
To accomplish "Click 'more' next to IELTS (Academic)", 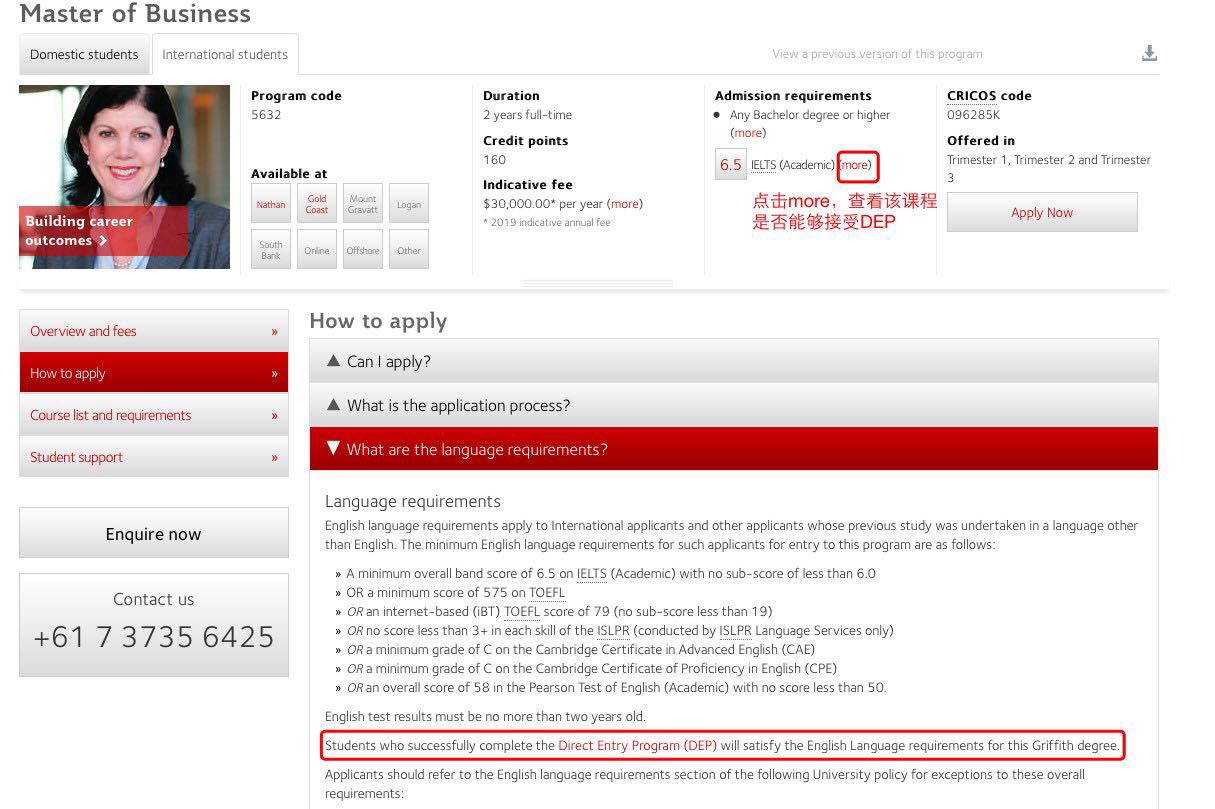I will tap(856, 165).
